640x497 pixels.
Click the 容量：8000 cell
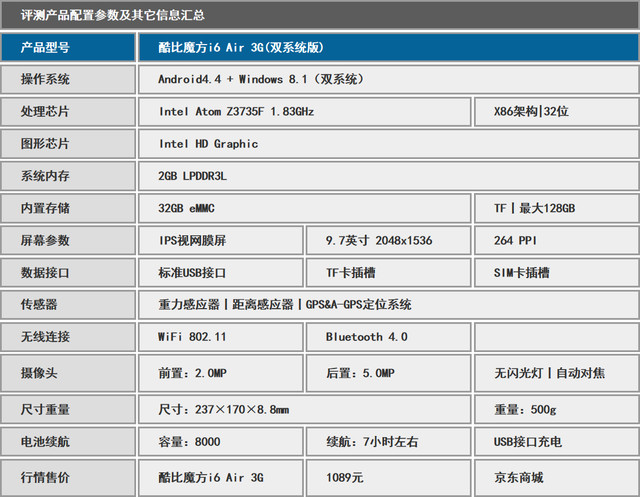coord(221,442)
